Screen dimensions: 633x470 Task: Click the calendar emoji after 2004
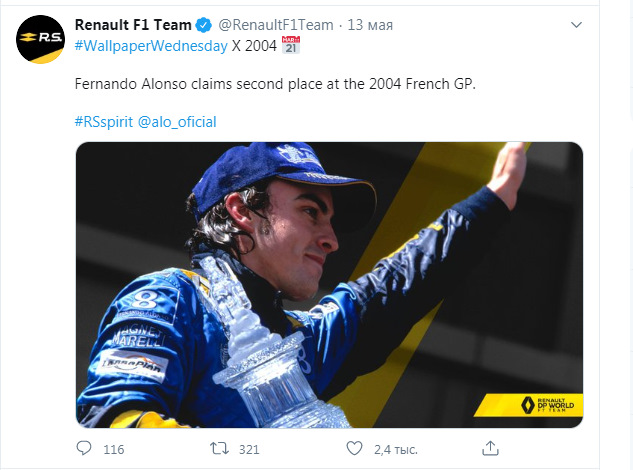tap(291, 46)
